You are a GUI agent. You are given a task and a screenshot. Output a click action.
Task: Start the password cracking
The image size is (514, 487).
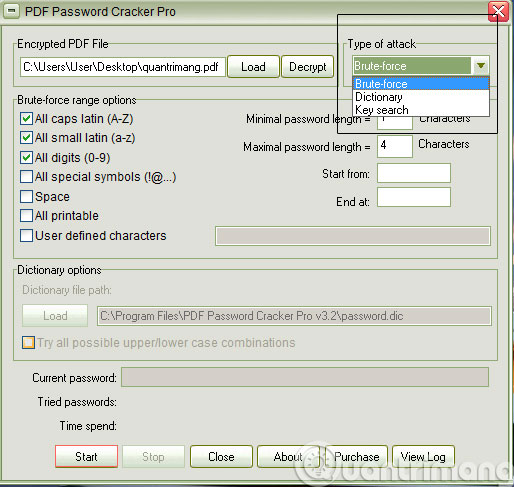click(86, 456)
